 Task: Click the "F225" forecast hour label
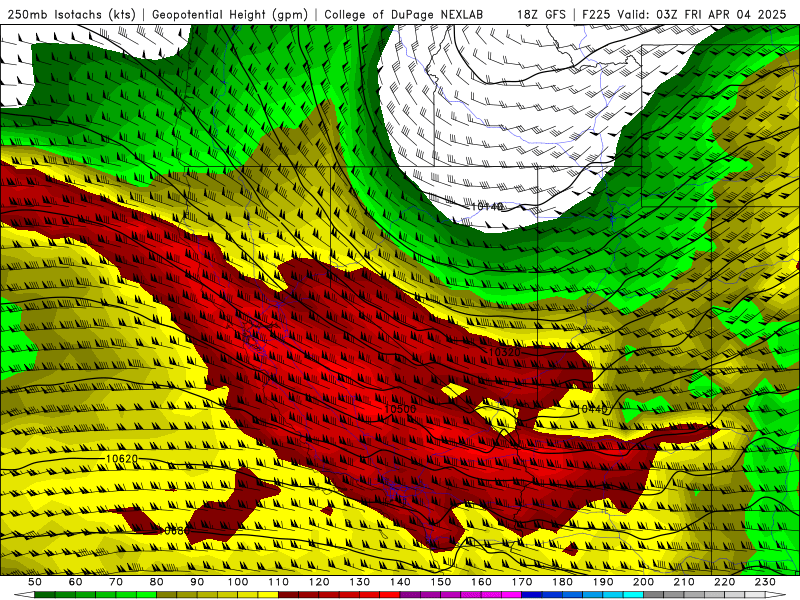[596, 14]
